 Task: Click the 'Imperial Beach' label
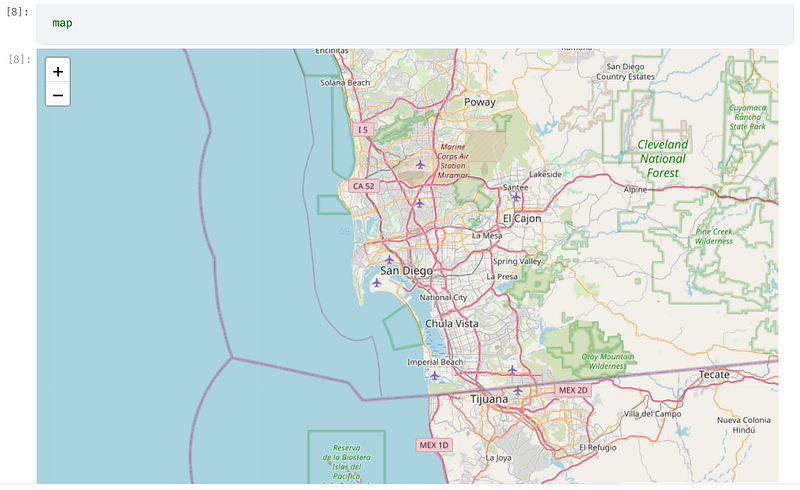pos(435,362)
